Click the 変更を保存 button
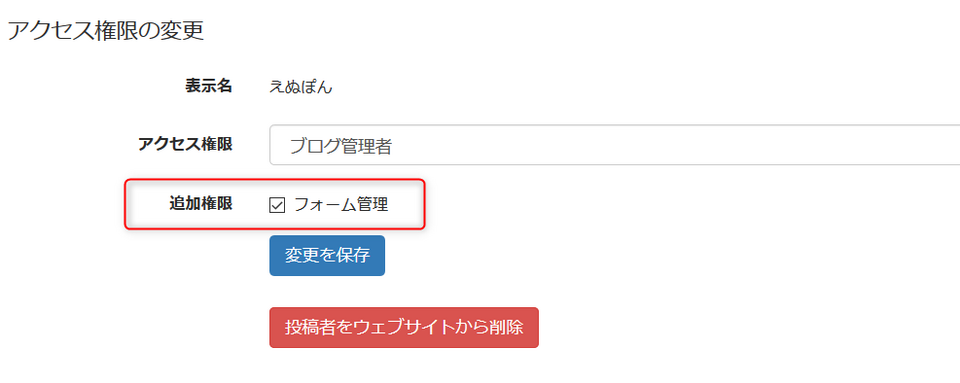960x383 pixels. [327, 255]
